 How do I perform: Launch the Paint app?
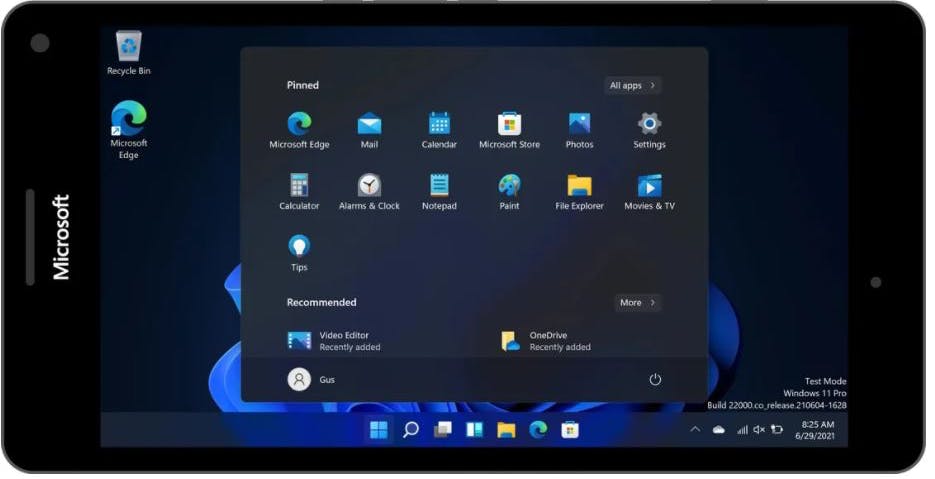click(509, 191)
